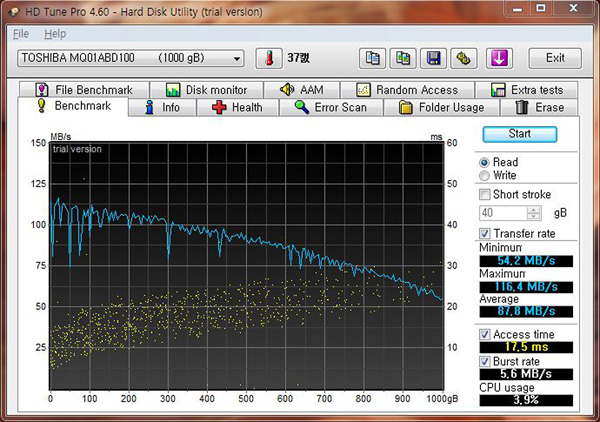Image resolution: width=600 pixels, height=422 pixels.
Task: Uncheck the Access time checkbox
Action: 484,334
